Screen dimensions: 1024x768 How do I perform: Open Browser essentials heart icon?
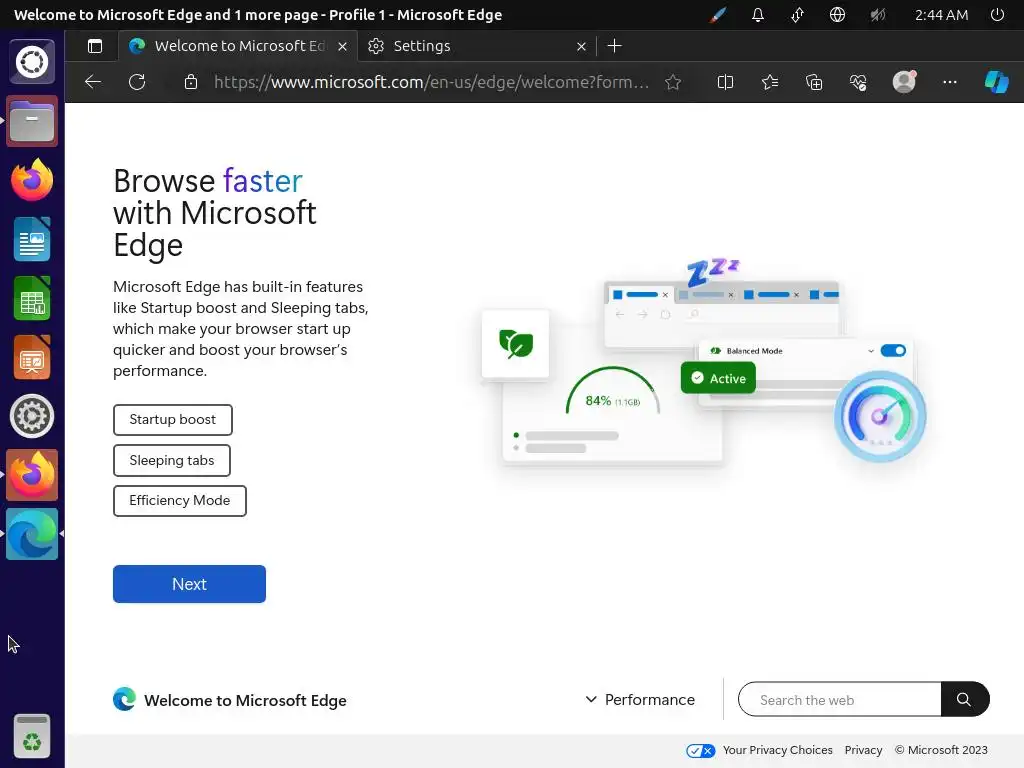(858, 82)
